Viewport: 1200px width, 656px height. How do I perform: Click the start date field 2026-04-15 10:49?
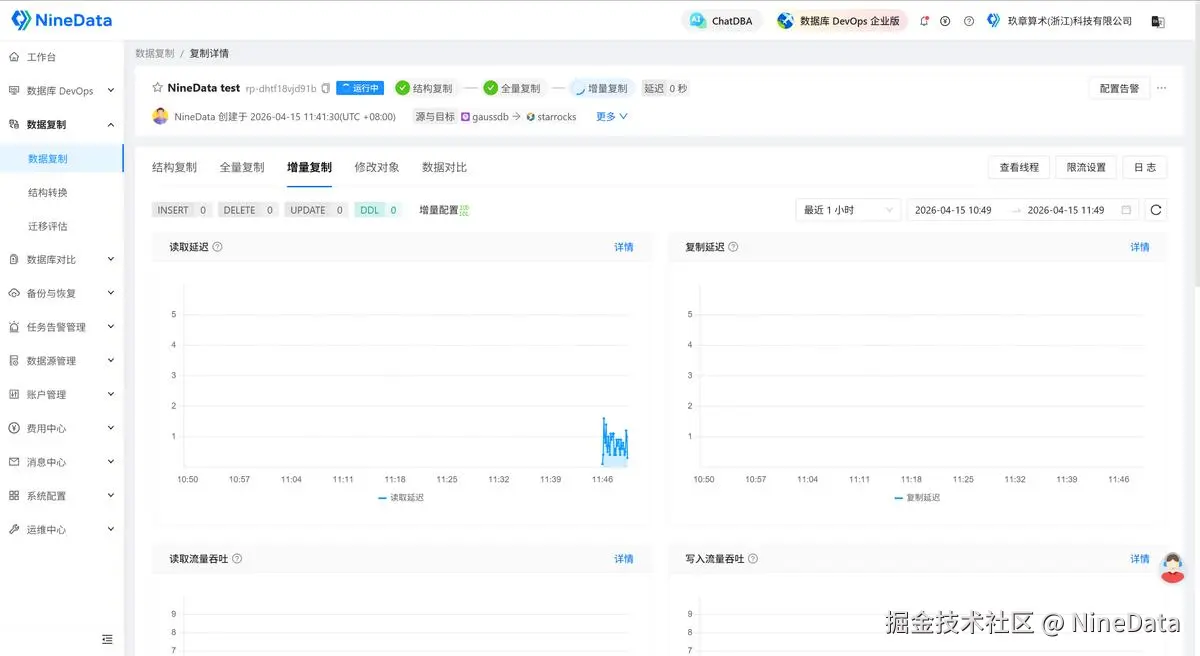[x=953, y=210]
